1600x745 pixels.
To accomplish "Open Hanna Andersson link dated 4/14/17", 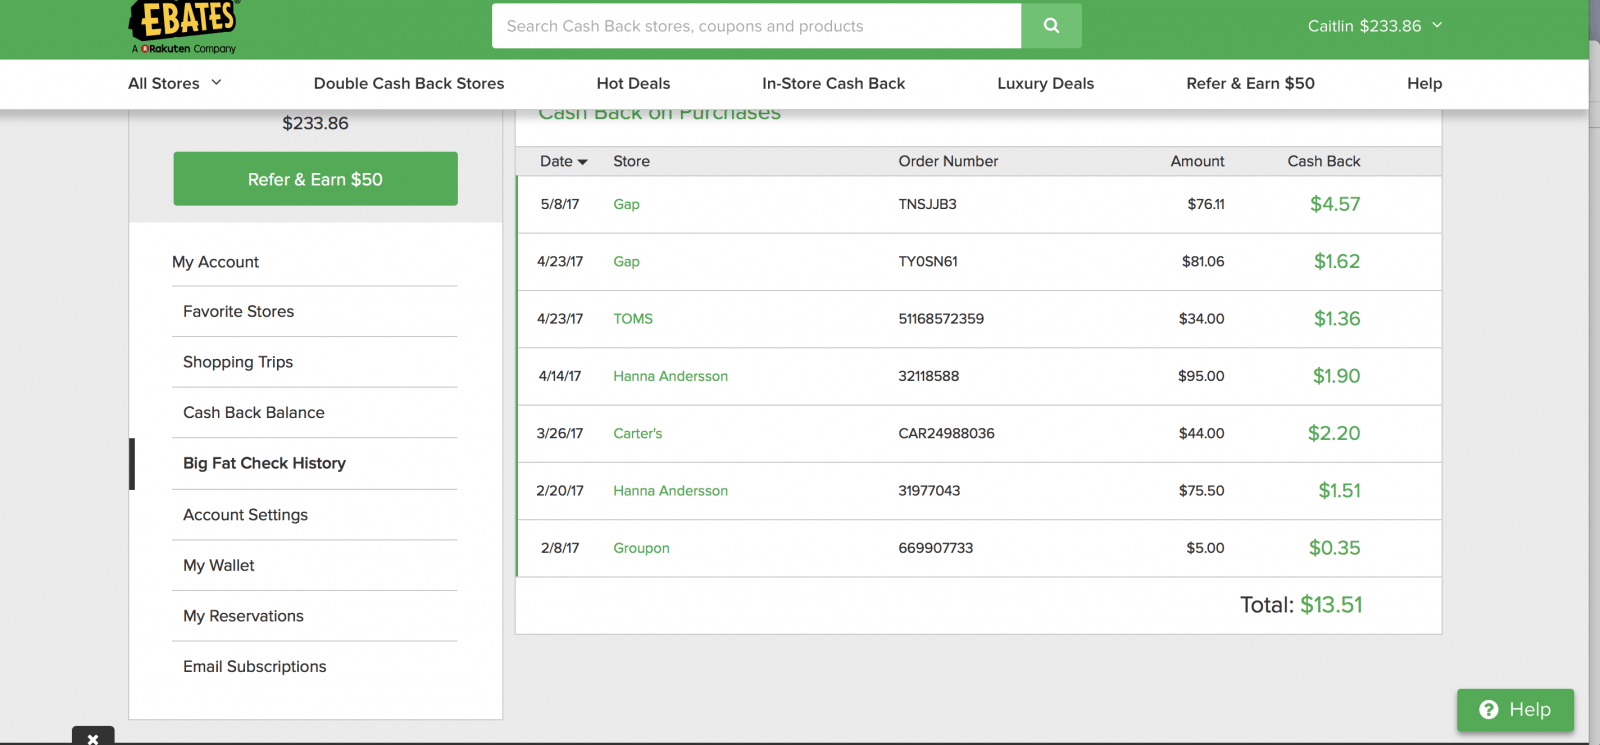I will click(x=670, y=376).
